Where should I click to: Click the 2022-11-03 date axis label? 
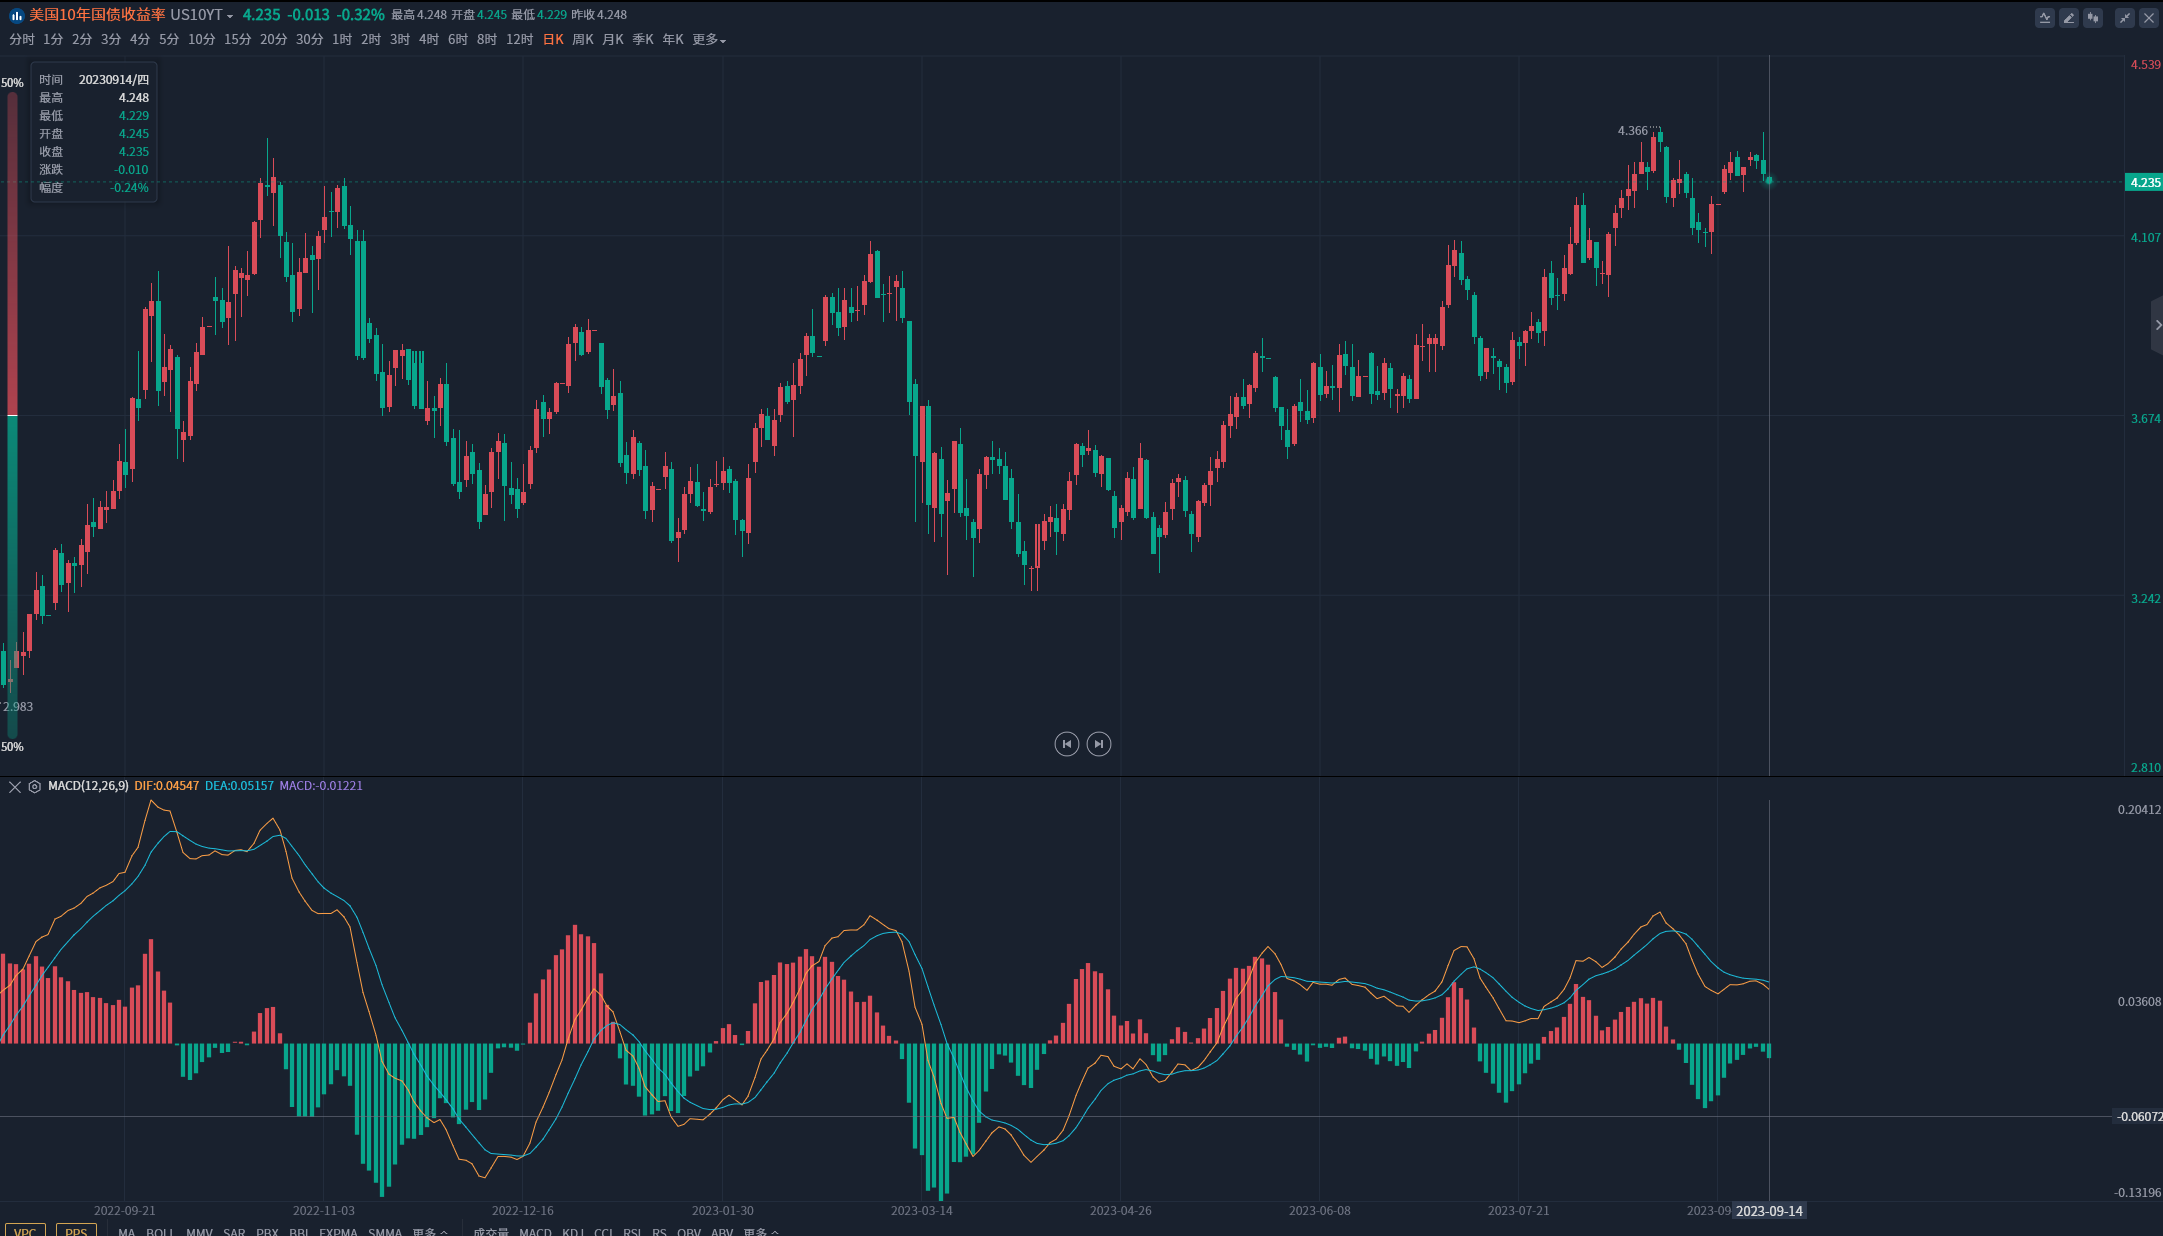click(x=323, y=1211)
